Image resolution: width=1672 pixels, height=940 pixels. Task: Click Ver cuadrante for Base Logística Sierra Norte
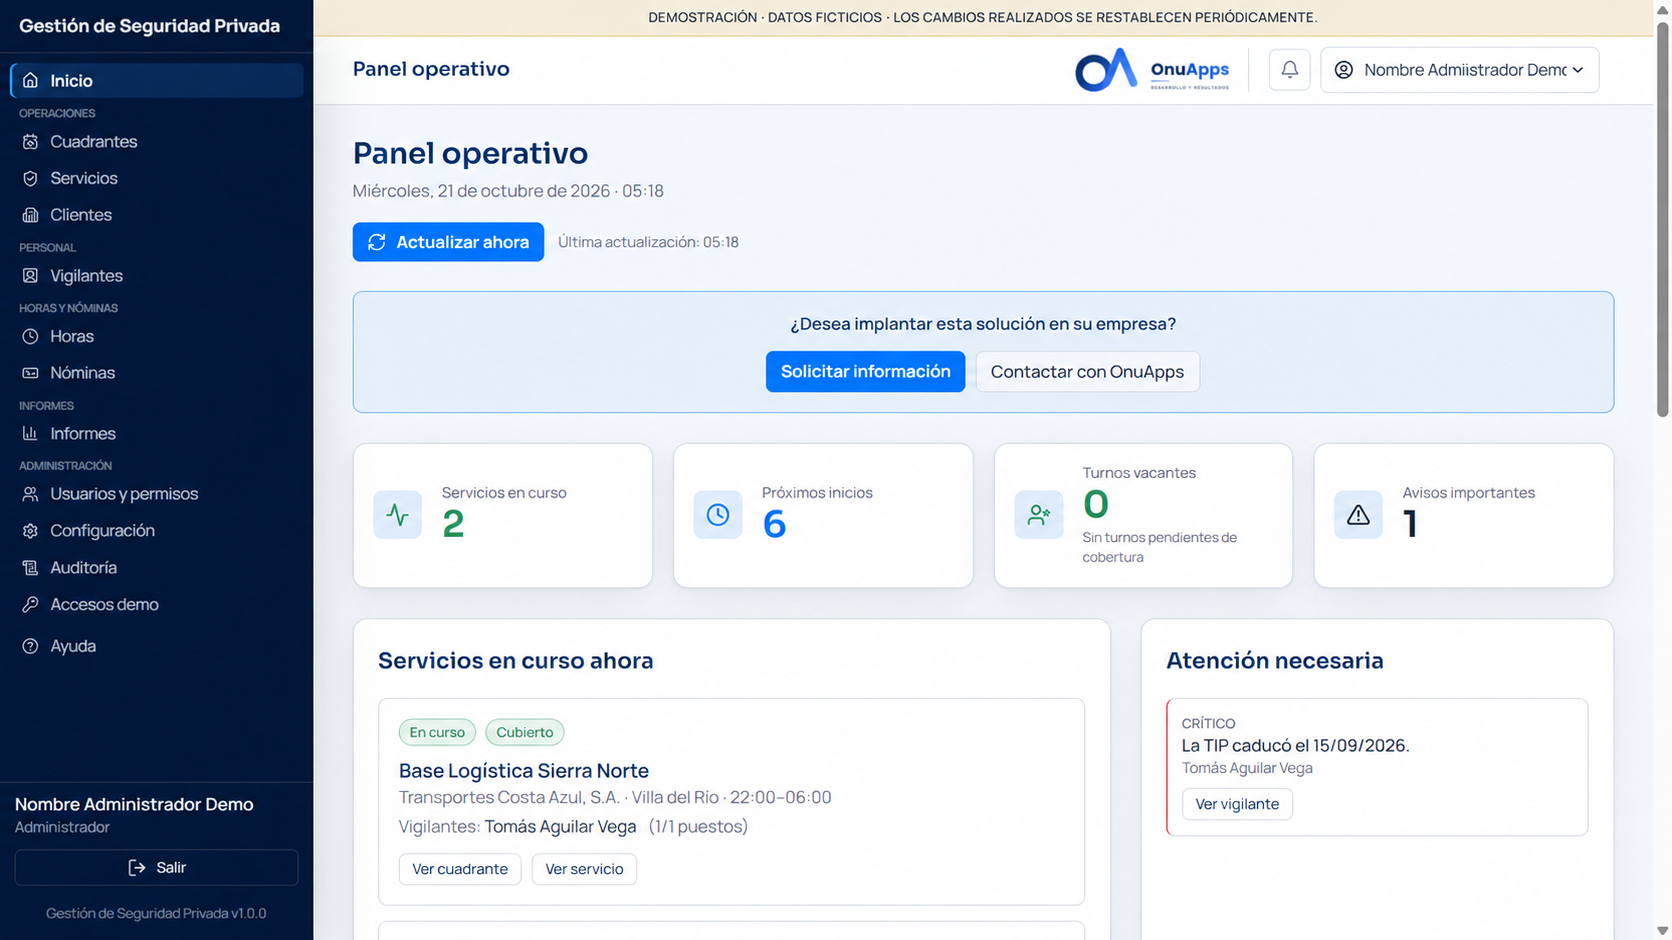pos(460,869)
